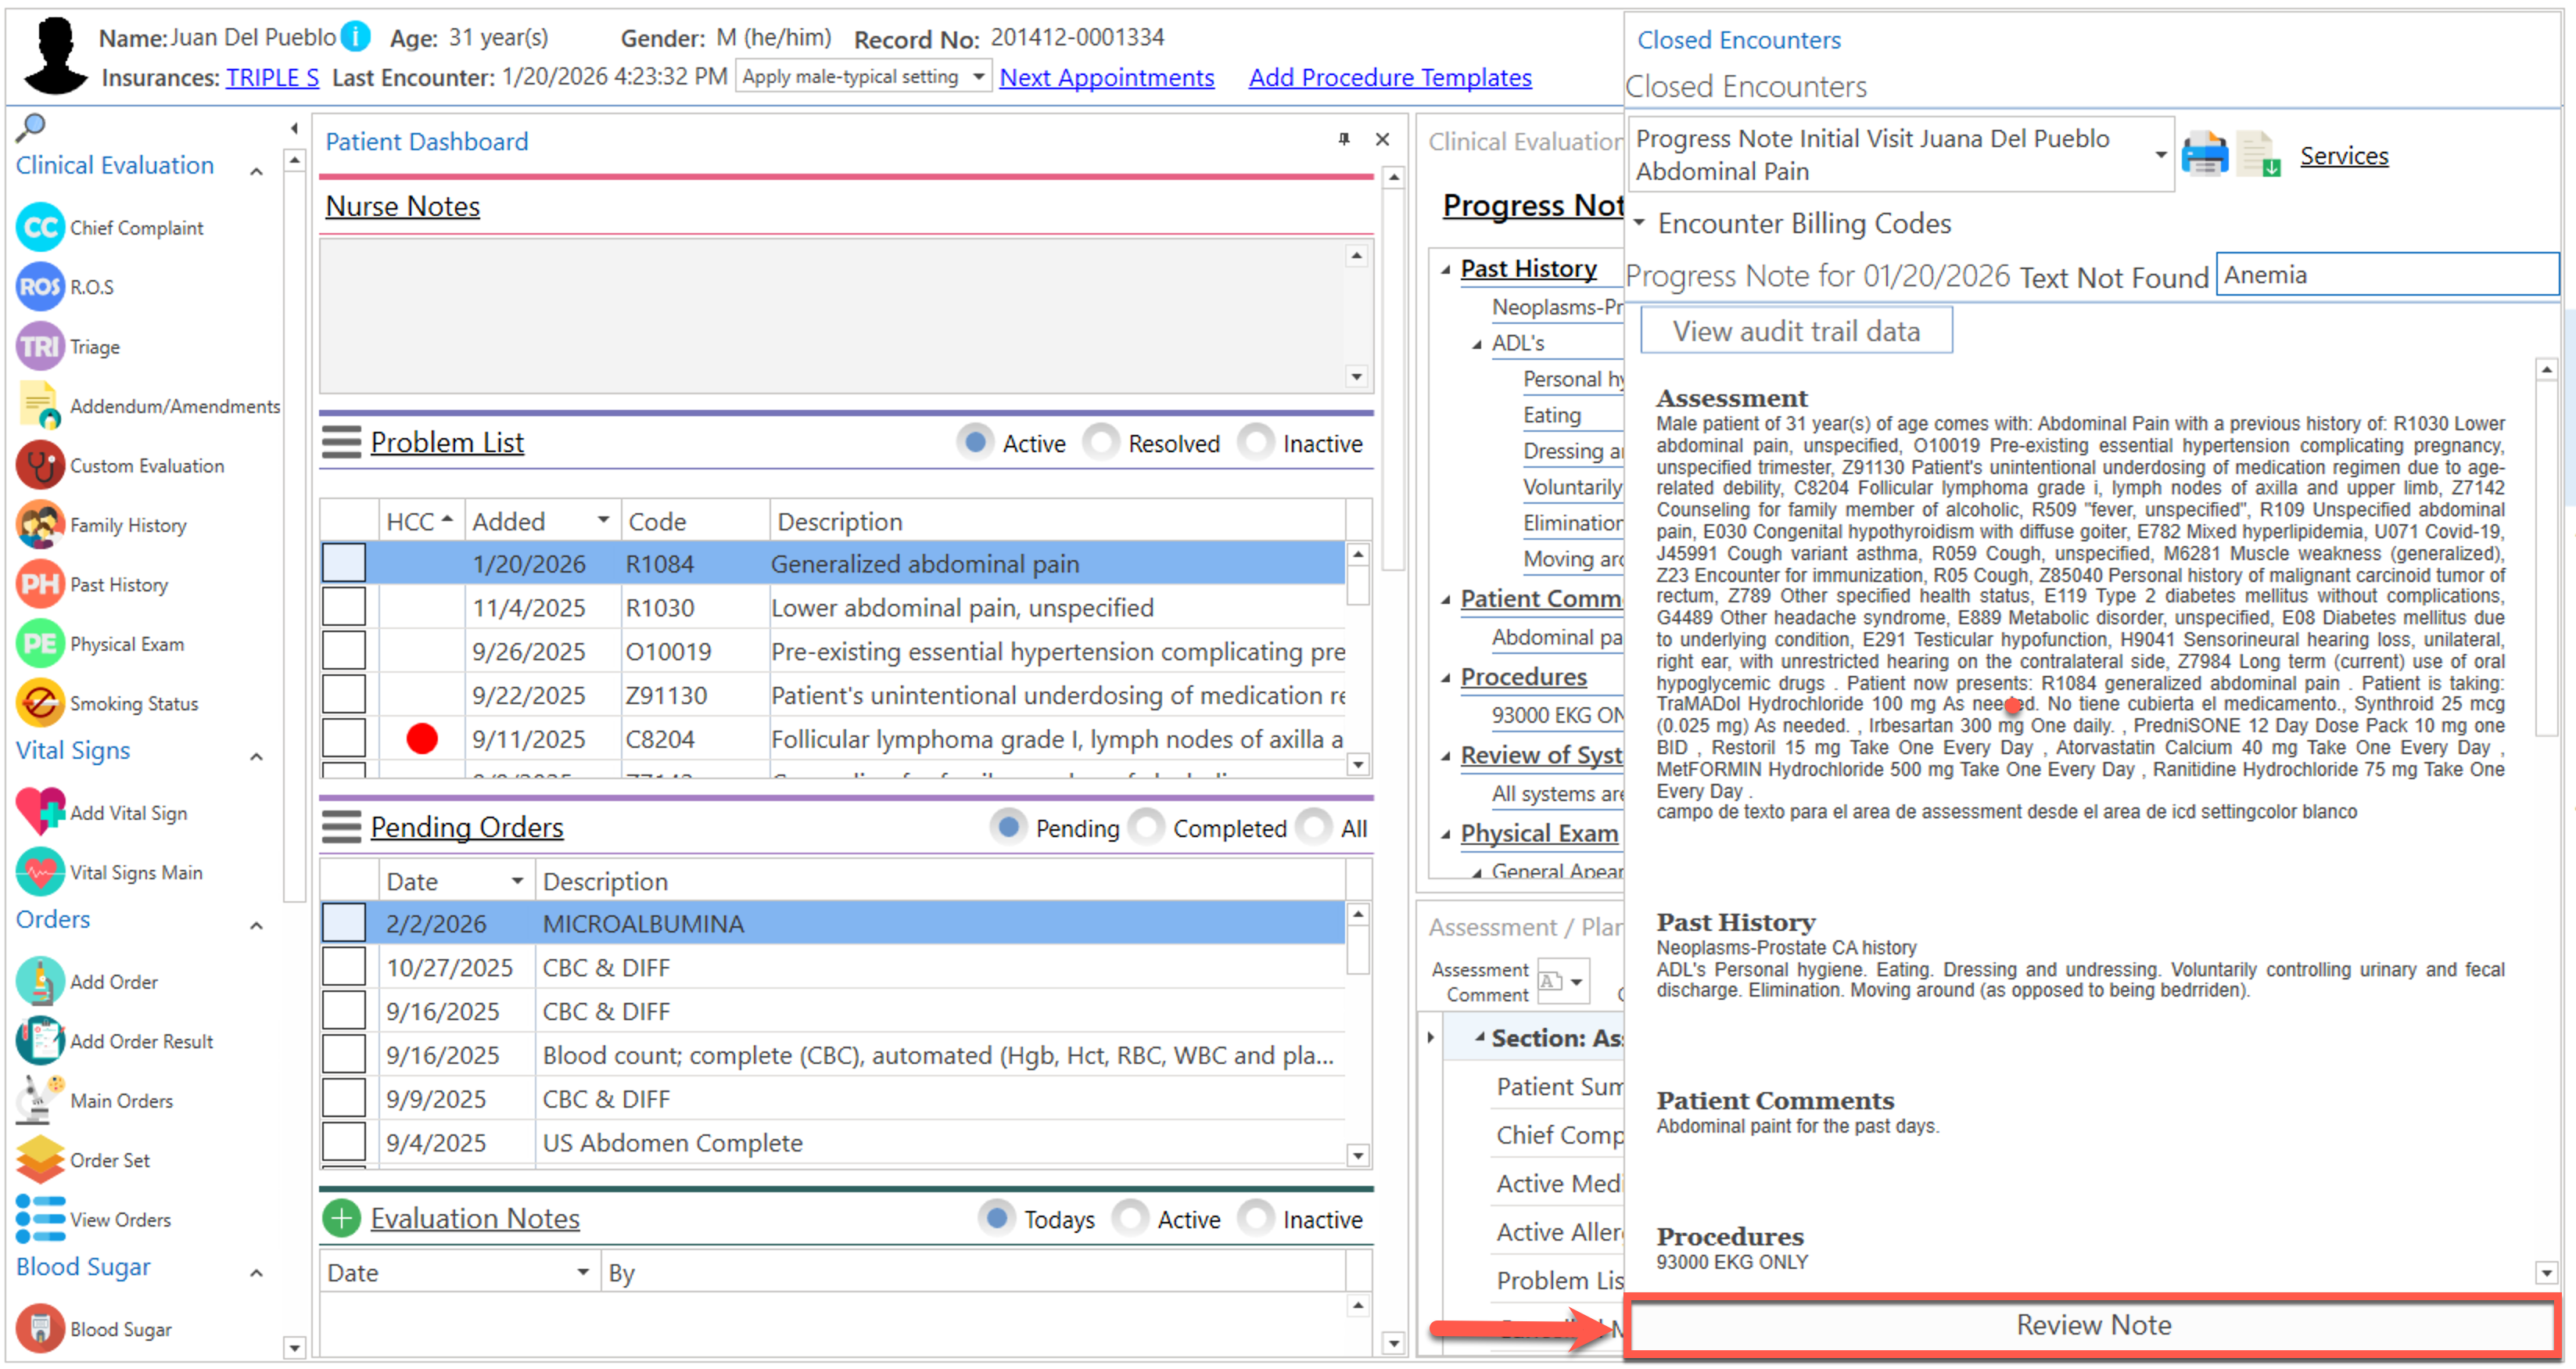Open the Add Order Result icon
This screenshot has width=2576, height=1369.
point(40,1041)
